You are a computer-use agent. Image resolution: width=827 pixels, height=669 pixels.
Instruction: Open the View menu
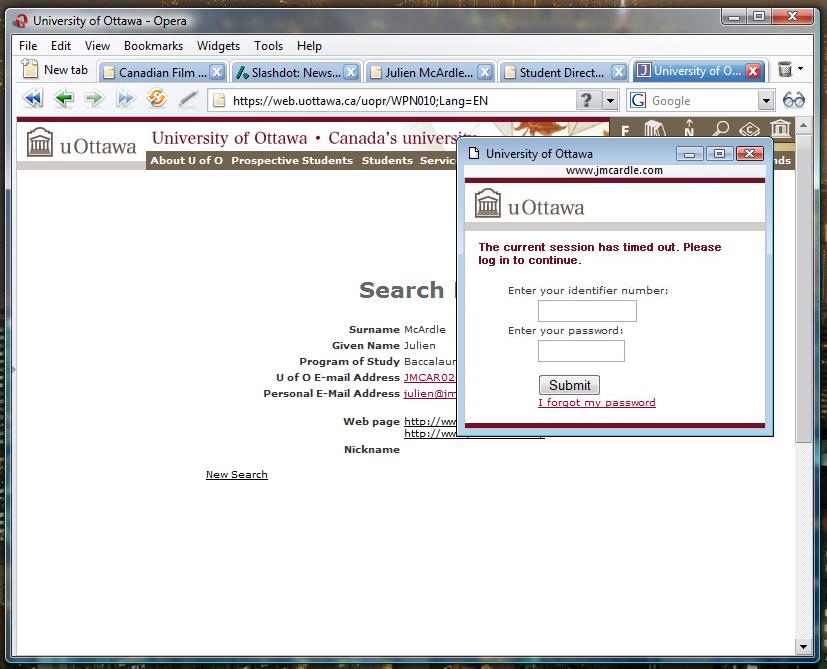point(97,46)
